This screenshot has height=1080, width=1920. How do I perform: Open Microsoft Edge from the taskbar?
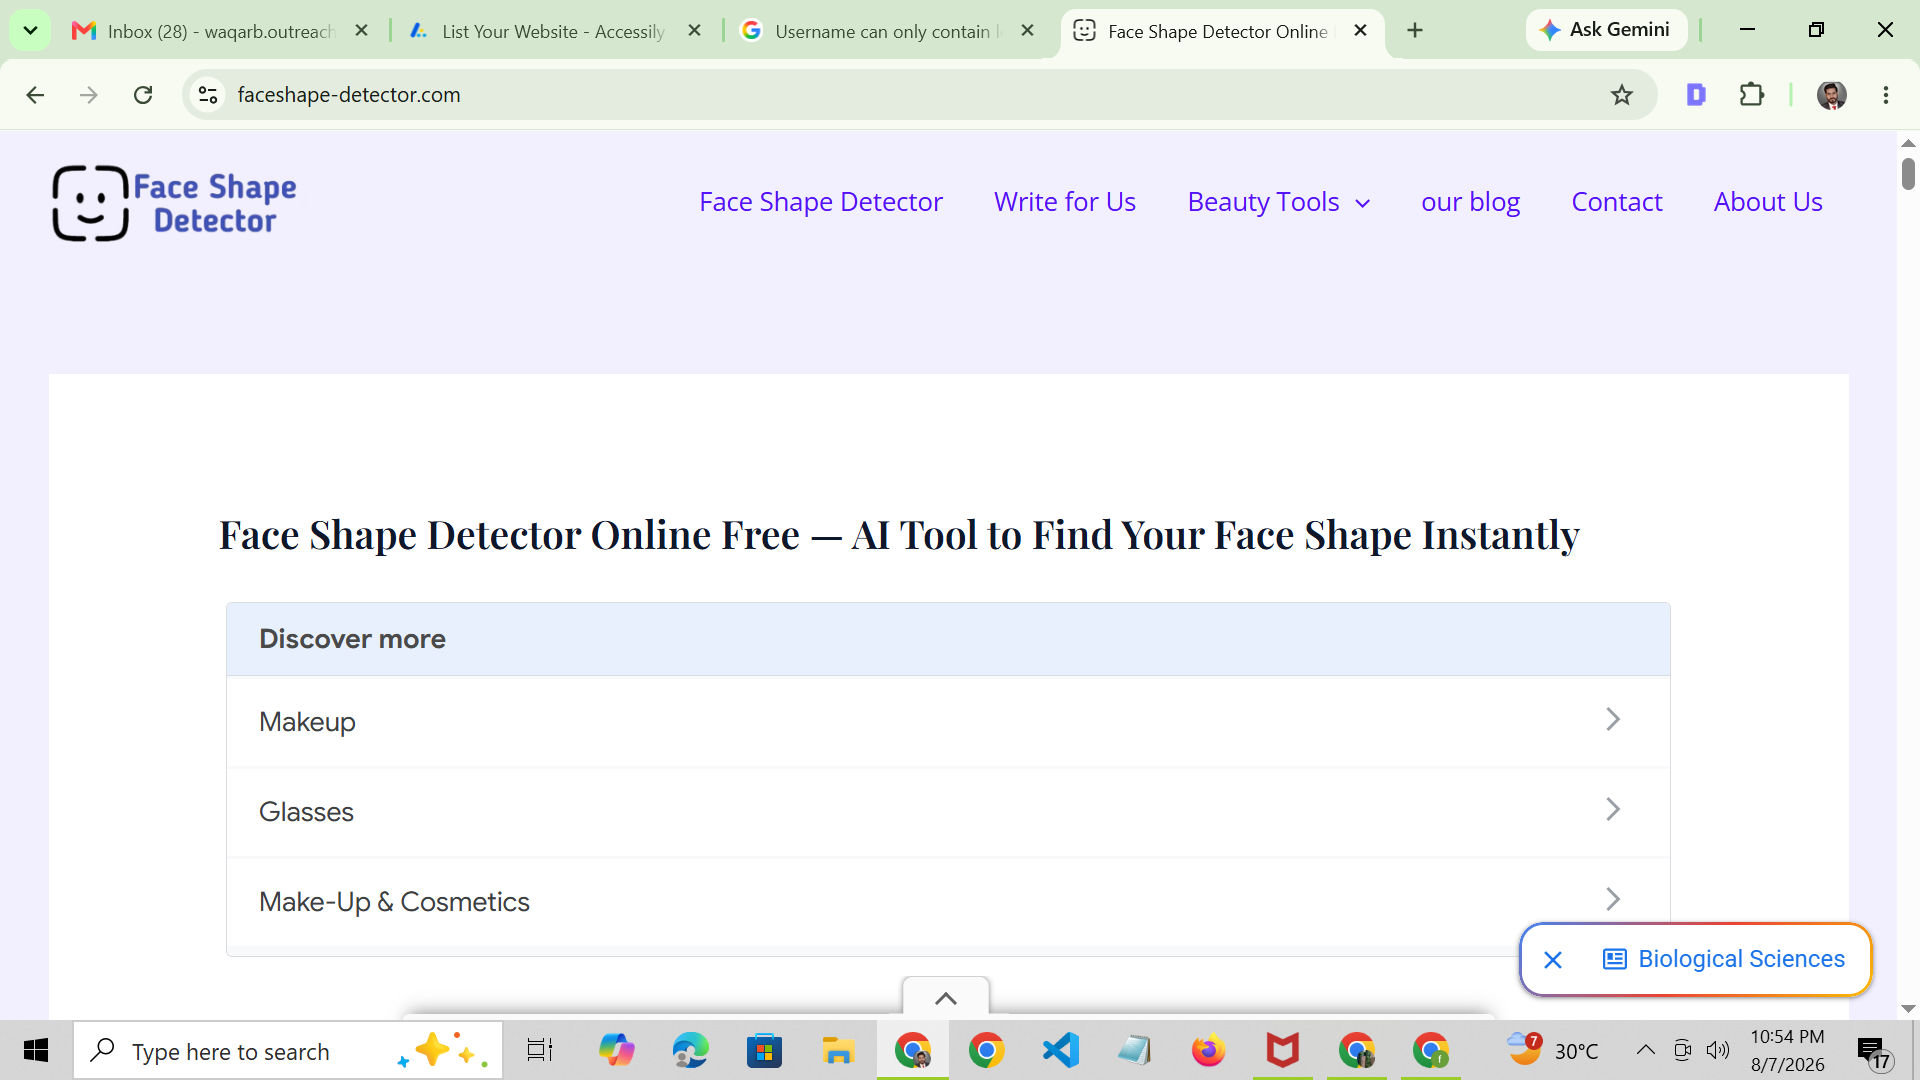(x=690, y=1050)
